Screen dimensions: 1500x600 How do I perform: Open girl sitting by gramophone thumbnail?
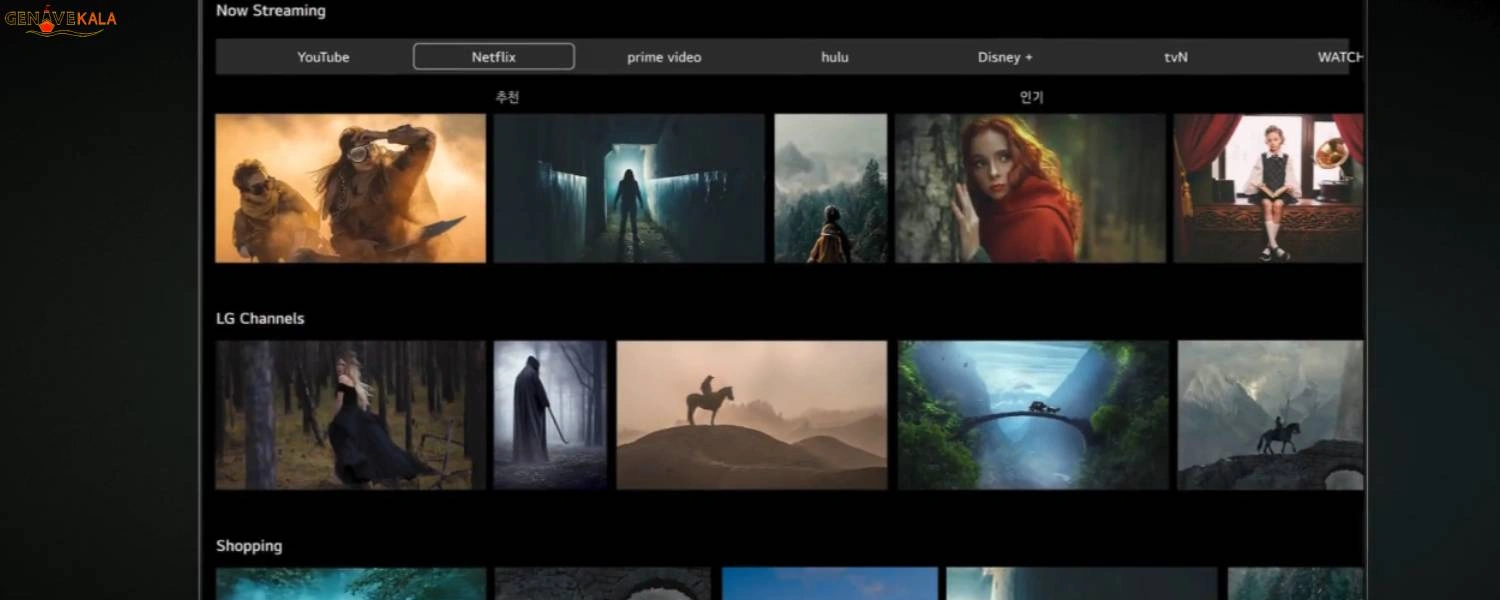pyautogui.click(x=1268, y=188)
